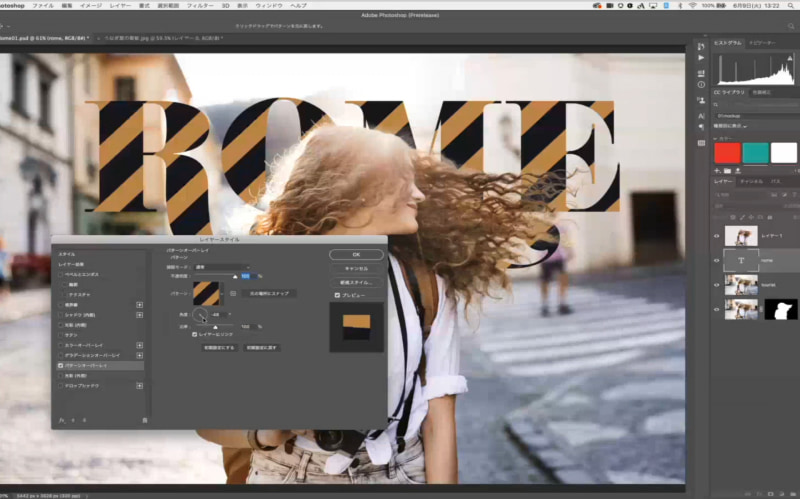Viewport: 800px width, 499px height.
Task: Click the layer mask thumbnail on bottom layer
Action: (780, 310)
